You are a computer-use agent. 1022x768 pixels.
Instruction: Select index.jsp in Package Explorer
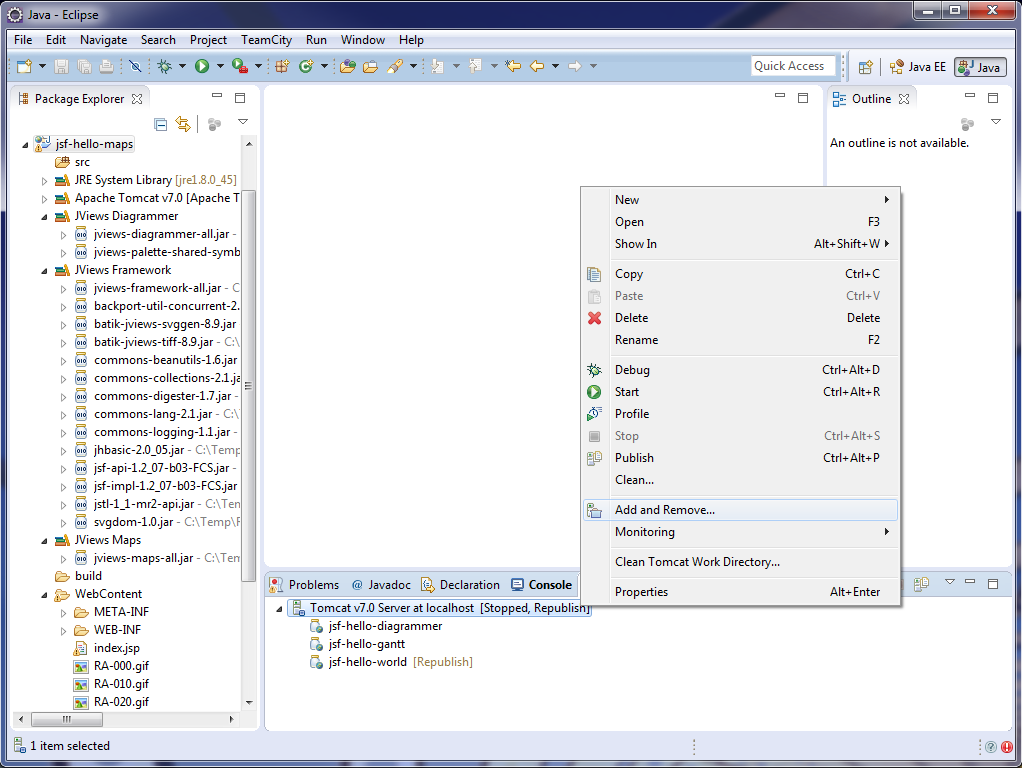coord(117,648)
